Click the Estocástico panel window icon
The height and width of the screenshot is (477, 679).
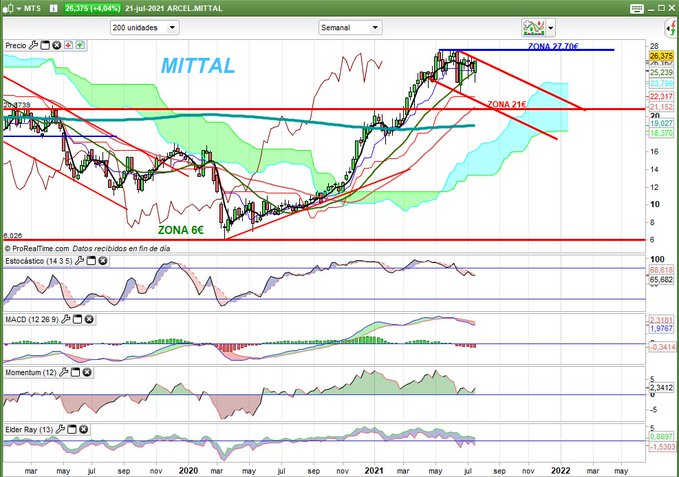[x=91, y=261]
